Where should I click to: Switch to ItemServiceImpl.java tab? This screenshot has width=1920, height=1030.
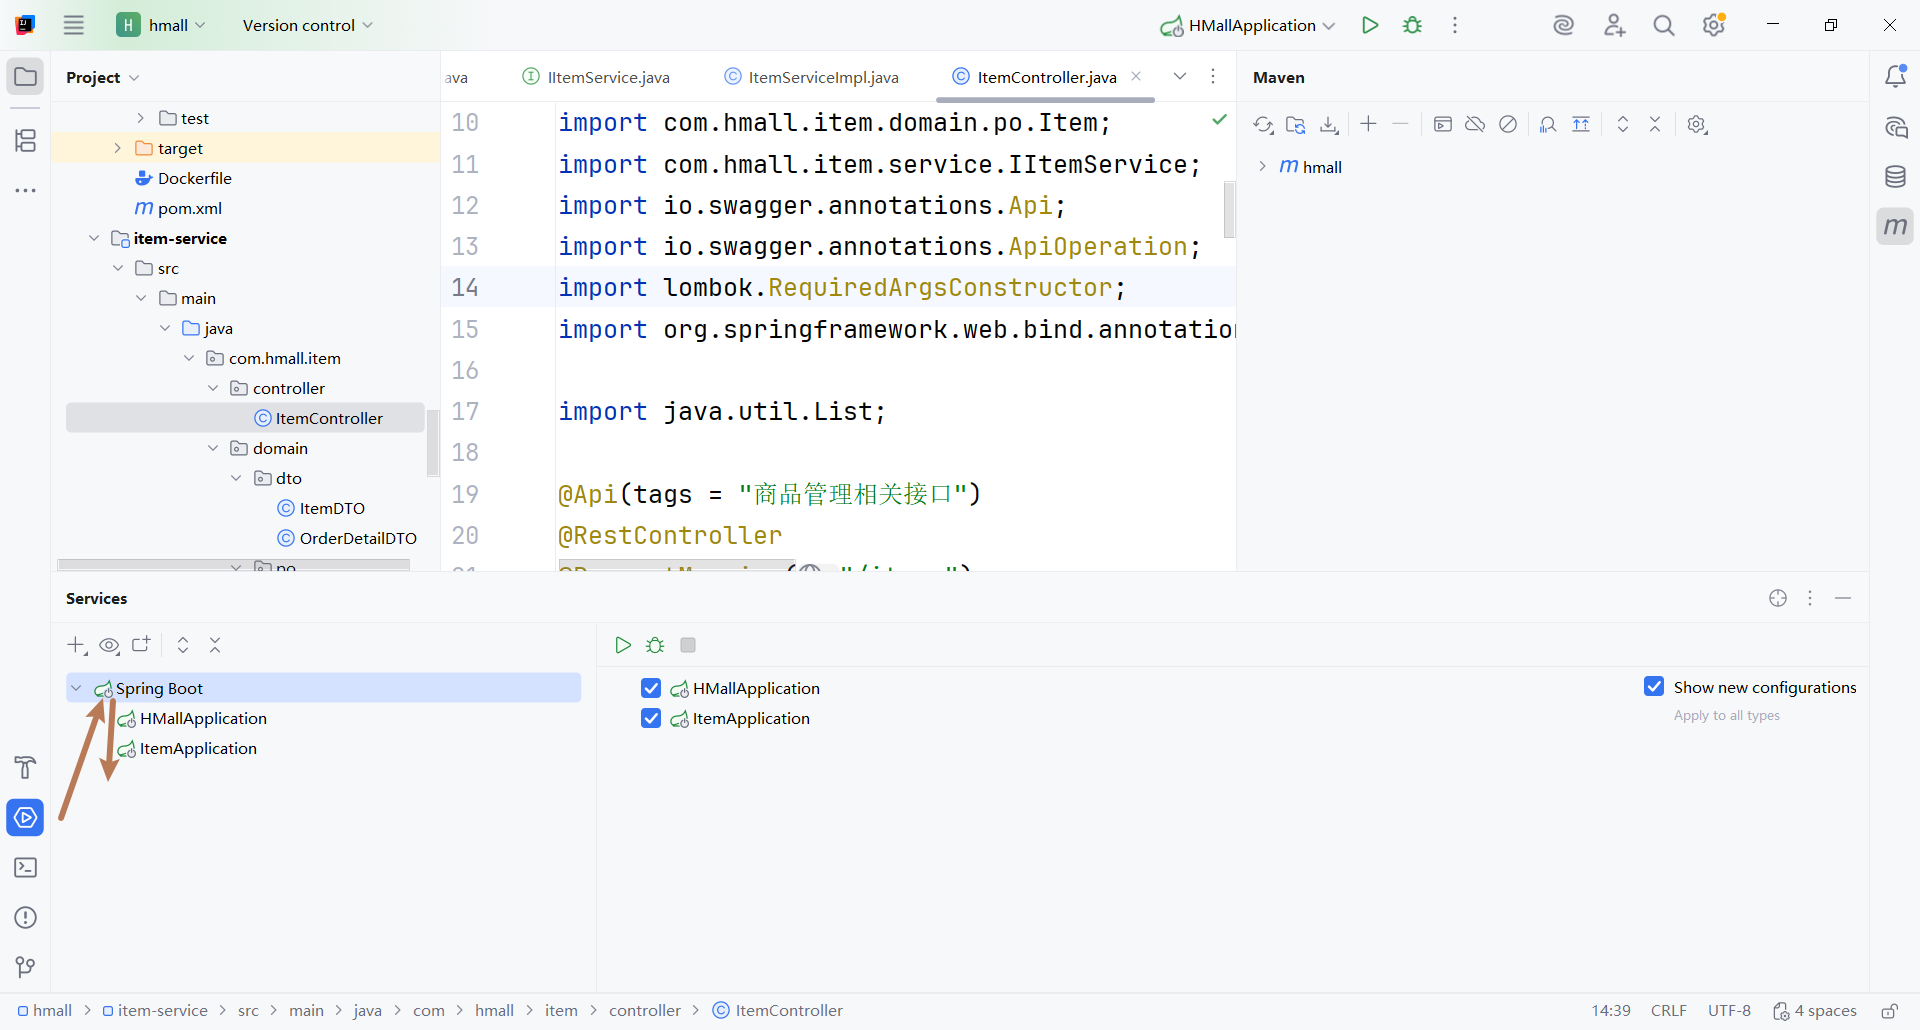click(x=812, y=77)
